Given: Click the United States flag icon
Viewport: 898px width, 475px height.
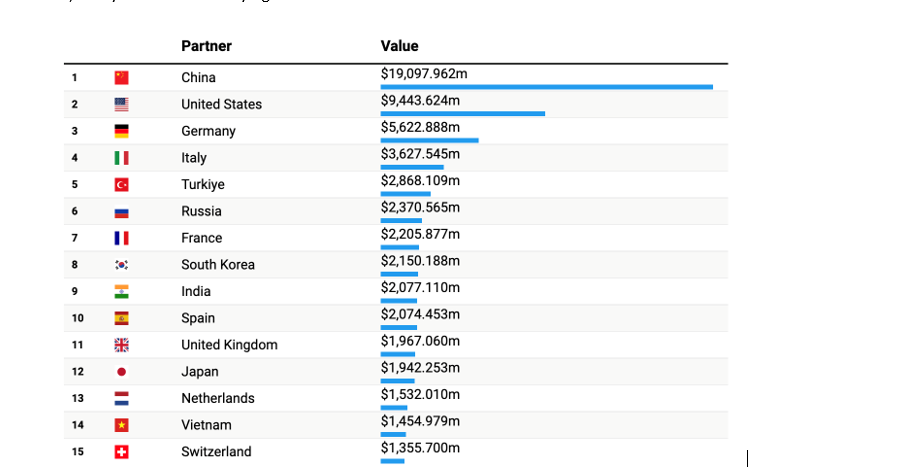Looking at the screenshot, I should pos(121,104).
